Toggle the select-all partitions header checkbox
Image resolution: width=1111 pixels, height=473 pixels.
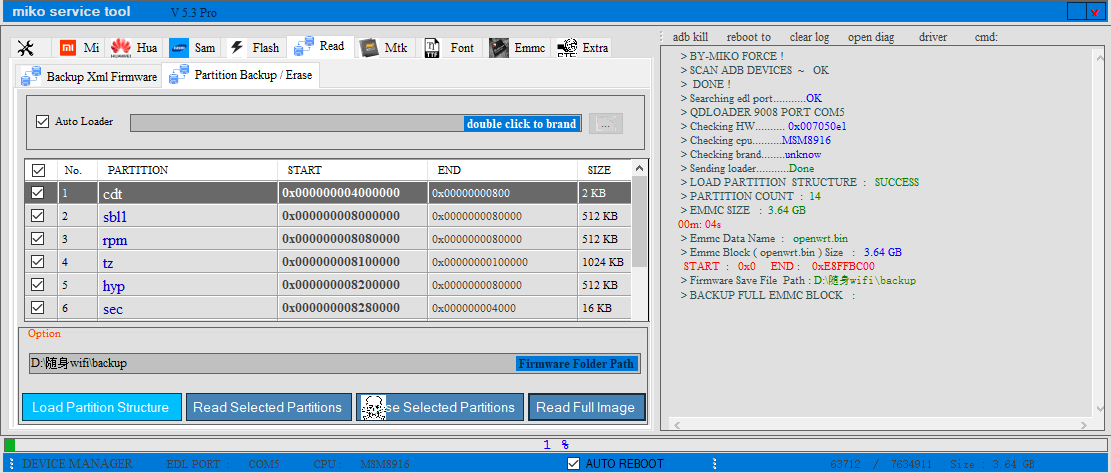point(38,170)
